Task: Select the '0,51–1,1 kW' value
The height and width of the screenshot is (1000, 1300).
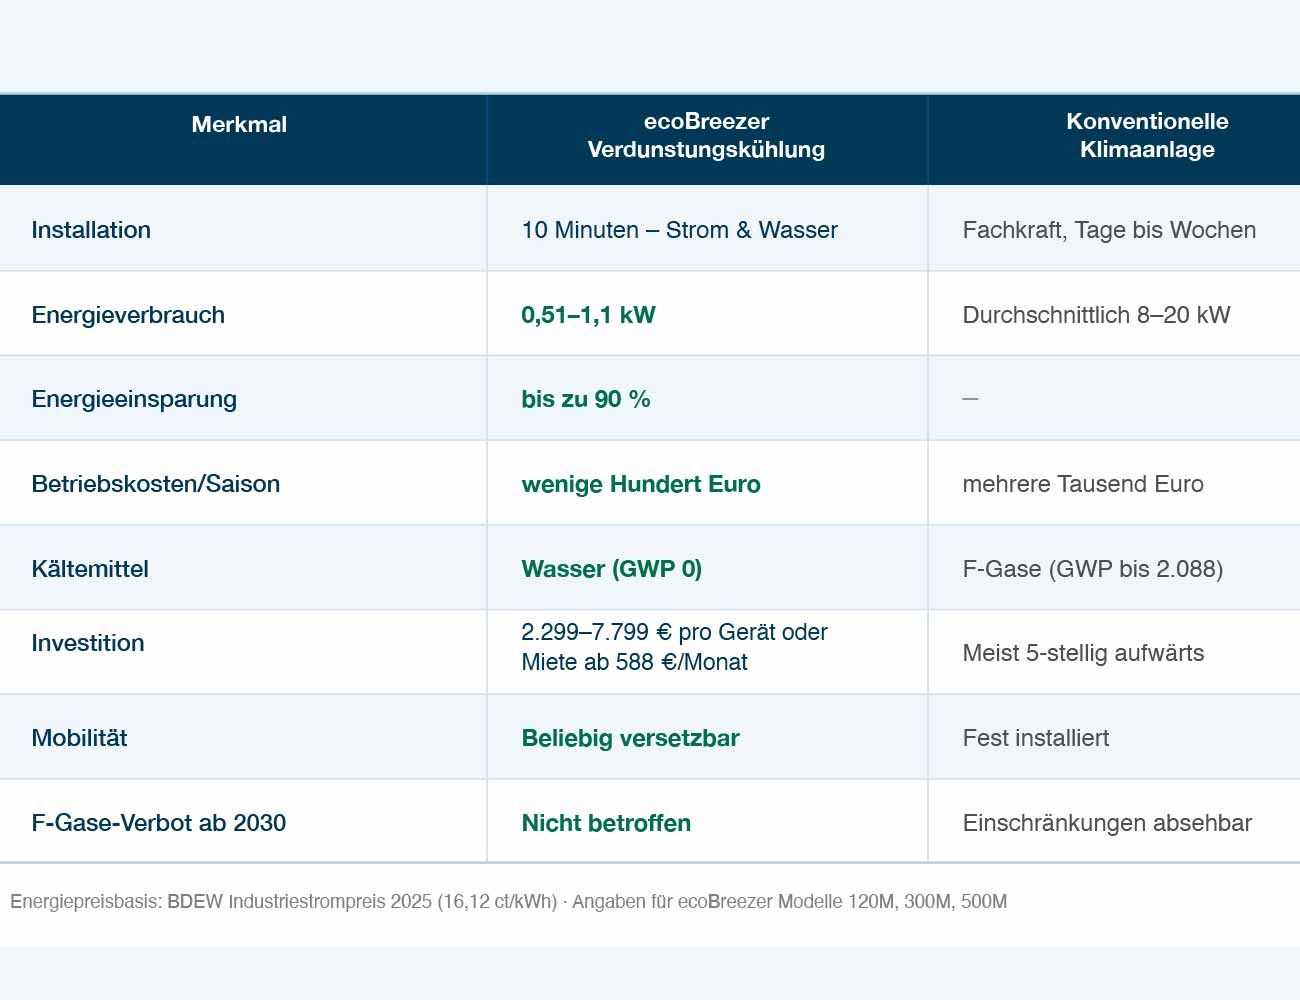Action: click(x=588, y=315)
